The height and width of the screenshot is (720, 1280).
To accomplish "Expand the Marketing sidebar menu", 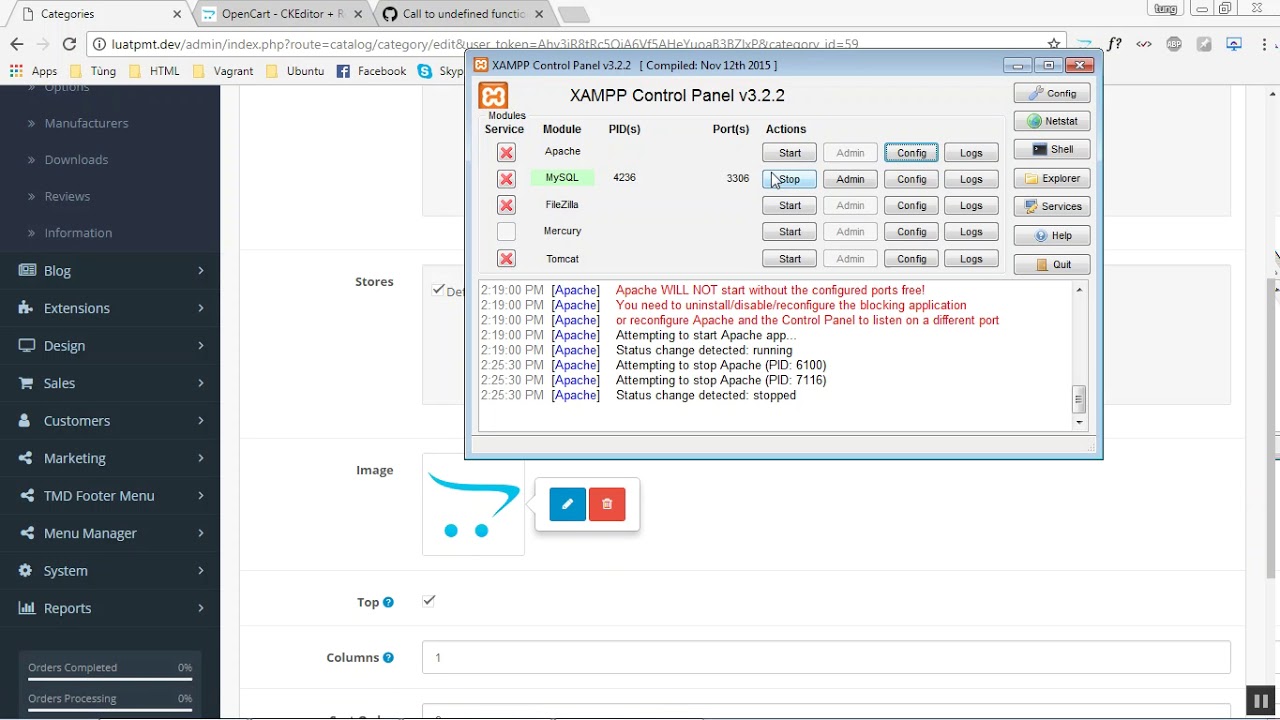I will 110,458.
